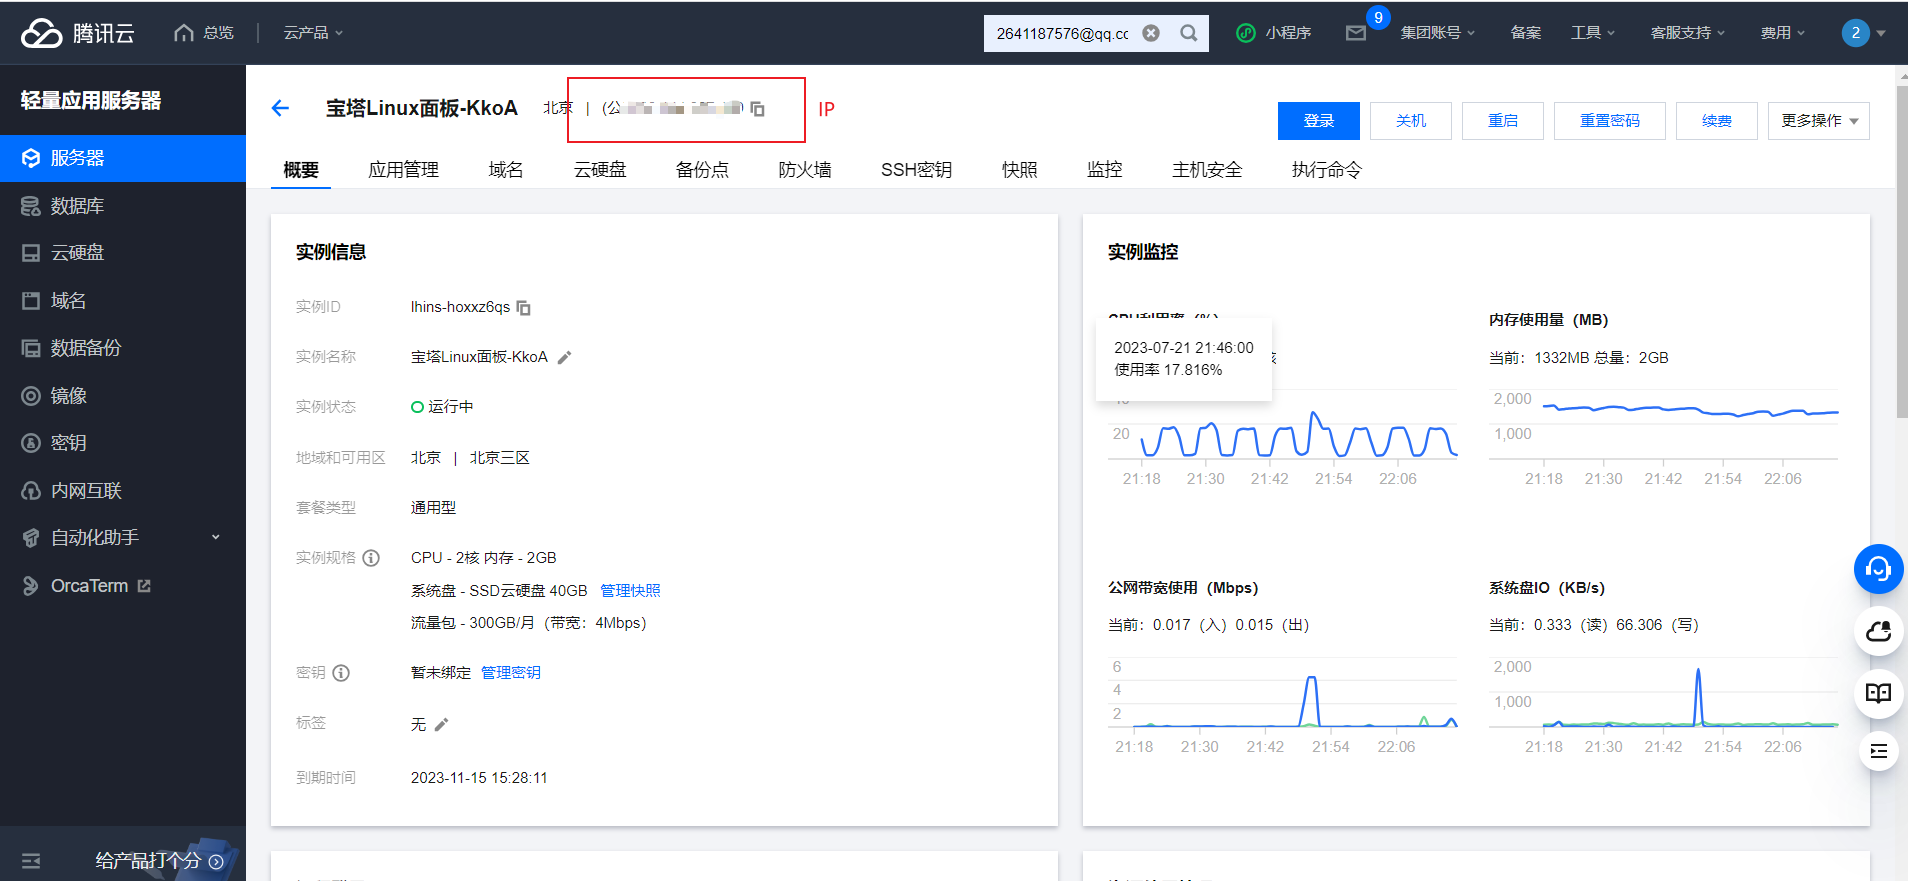Collapse the sidebar menu icon
This screenshot has height=881, width=1908.
coord(31,860)
